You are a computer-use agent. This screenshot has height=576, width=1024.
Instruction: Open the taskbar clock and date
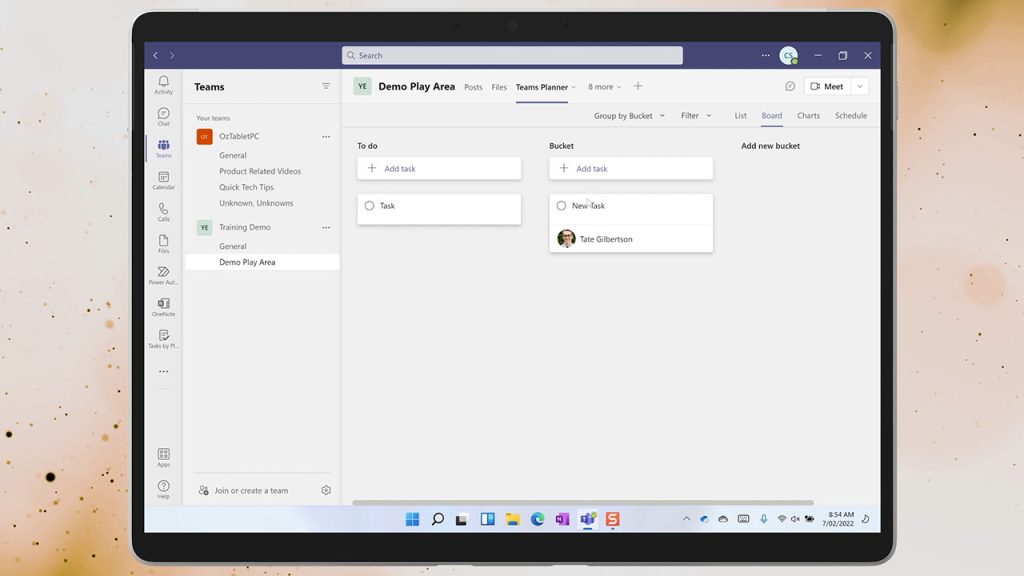pyautogui.click(x=838, y=519)
